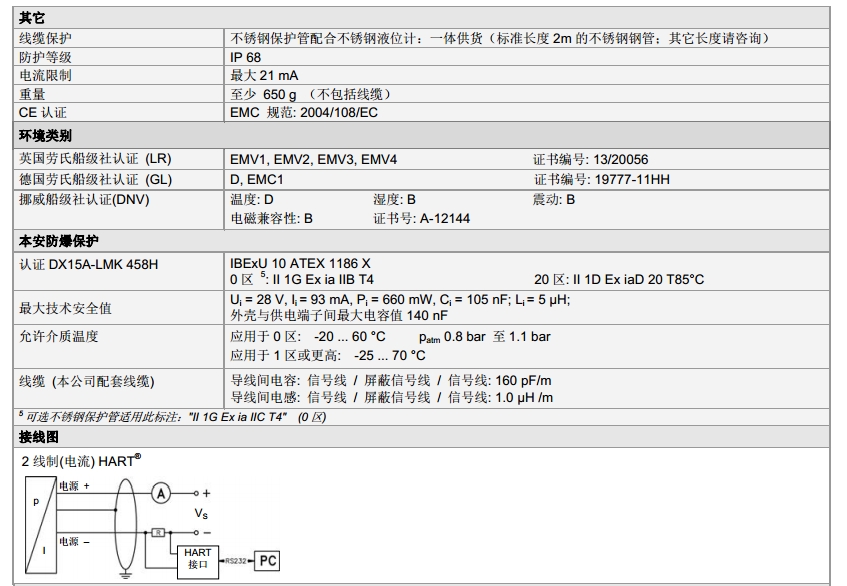Screen dimensions: 847x586
Task: Select the 最大 21 mA value
Action: 264,76
